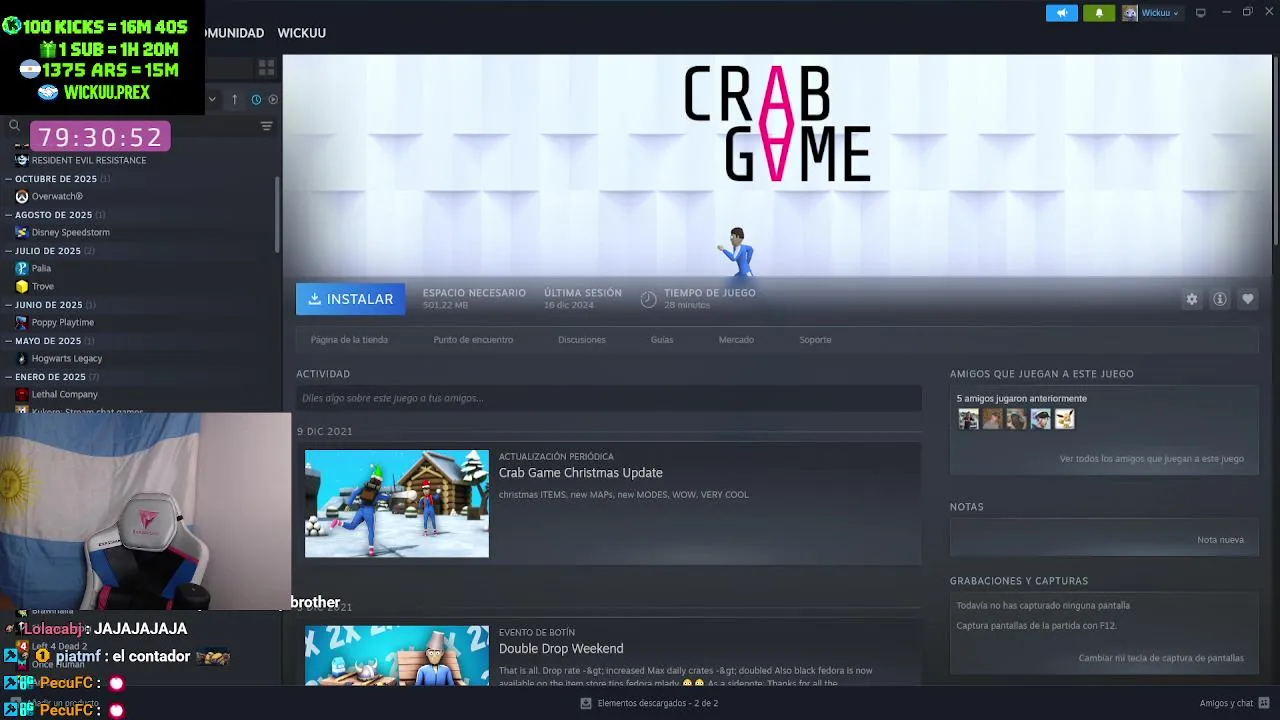Click the game page vertical scrollbar
The height and width of the screenshot is (720, 1280).
pyautogui.click(x=1276, y=150)
